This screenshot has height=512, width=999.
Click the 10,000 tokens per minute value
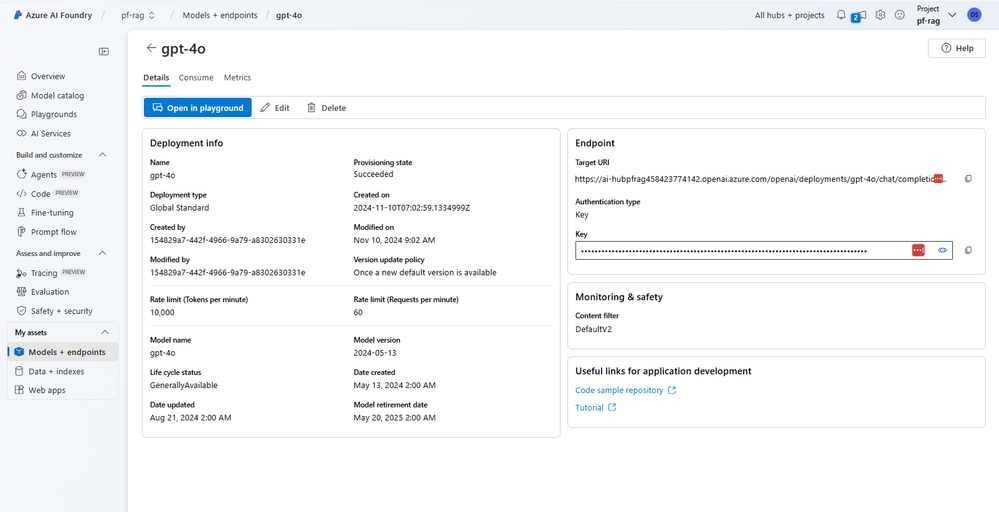(x=162, y=313)
